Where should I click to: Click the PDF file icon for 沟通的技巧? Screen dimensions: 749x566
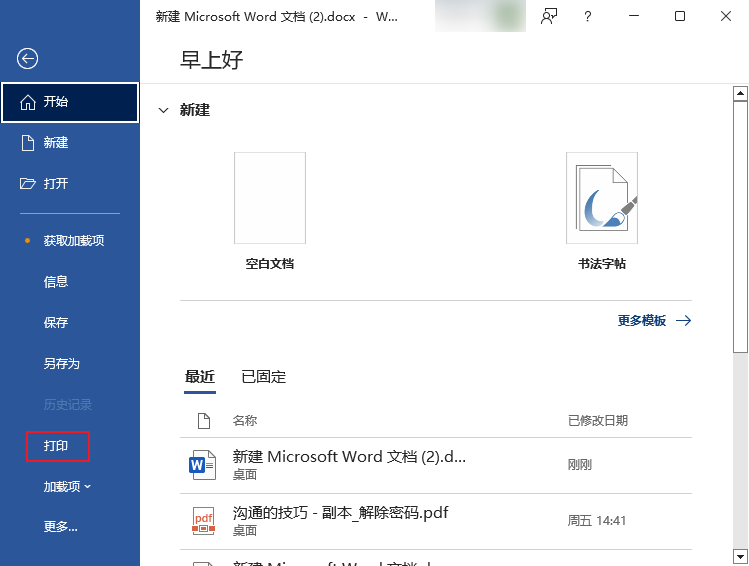203,521
